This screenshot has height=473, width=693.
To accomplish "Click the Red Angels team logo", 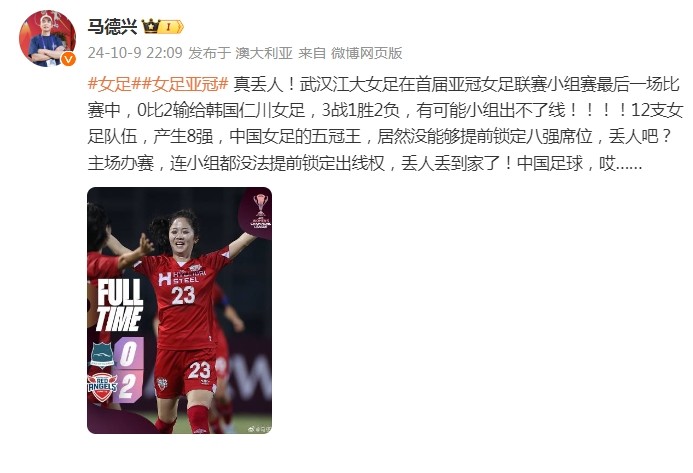I will pyautogui.click(x=102, y=387).
